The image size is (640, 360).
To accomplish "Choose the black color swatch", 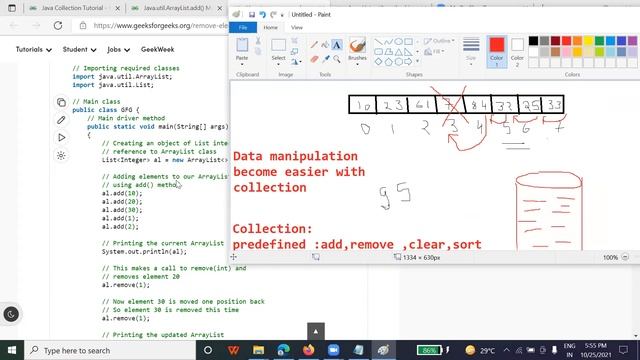I will pos(533,40).
